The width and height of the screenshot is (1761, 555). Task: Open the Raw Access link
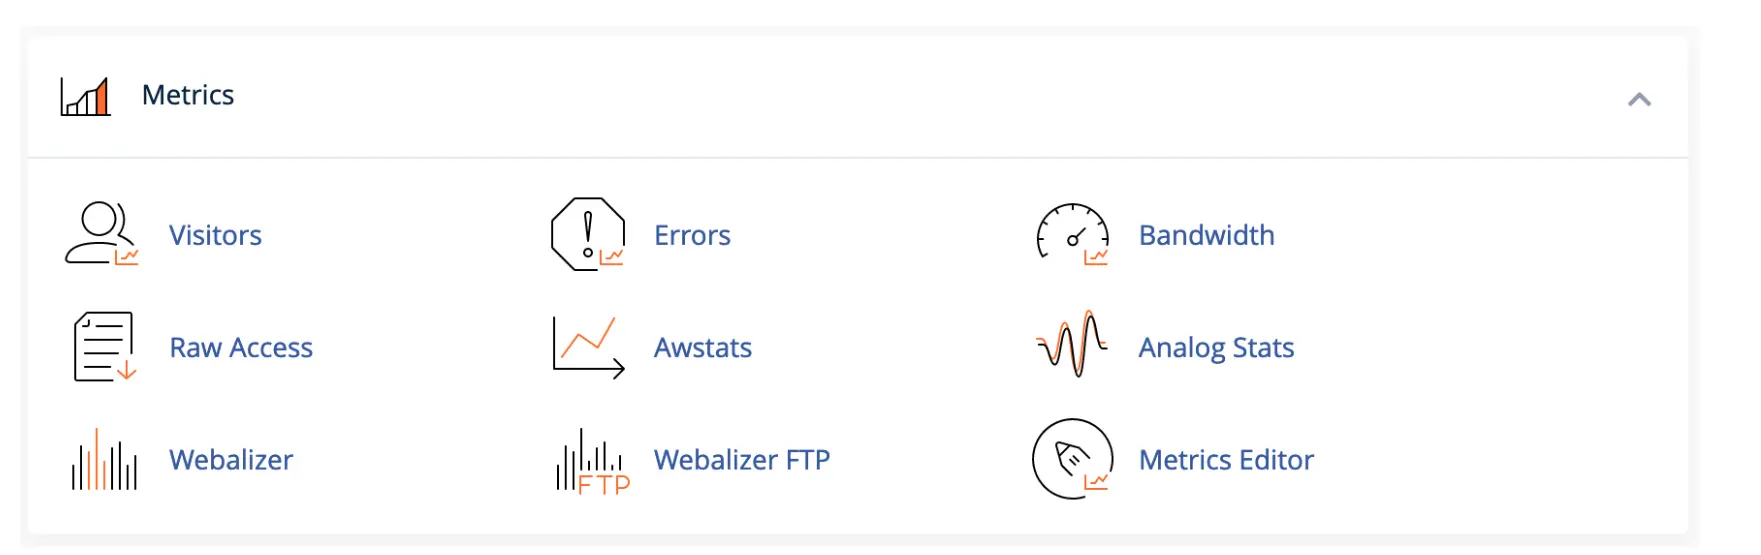241,348
